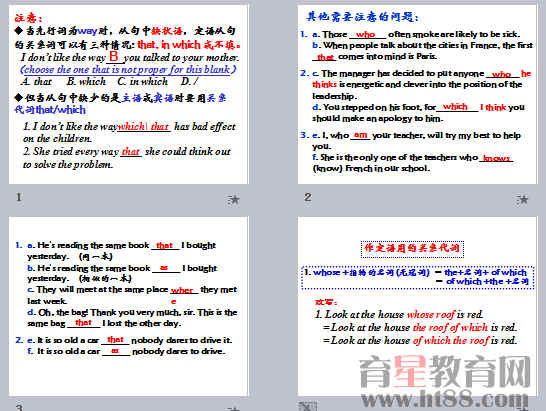Click the animation star icon under slide 4
This screenshot has height=411, width=546.
point(522,409)
